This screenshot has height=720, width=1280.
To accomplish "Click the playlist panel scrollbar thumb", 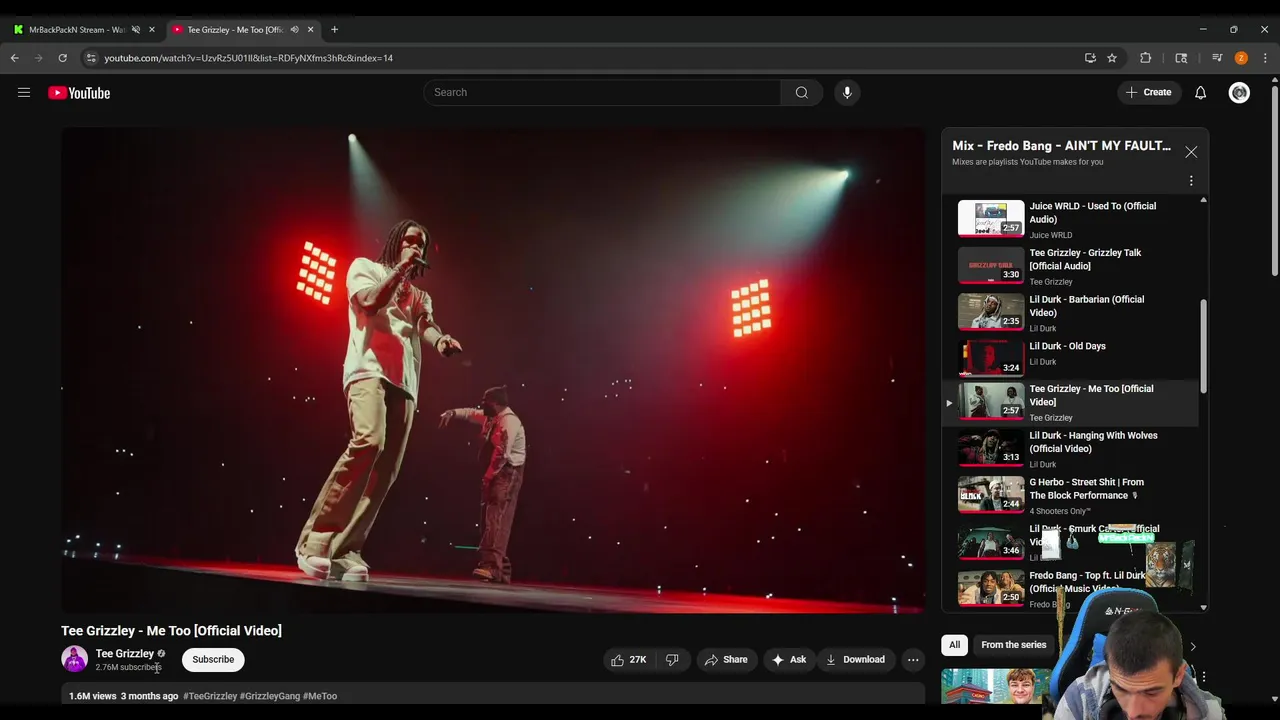I will tap(1203, 346).
